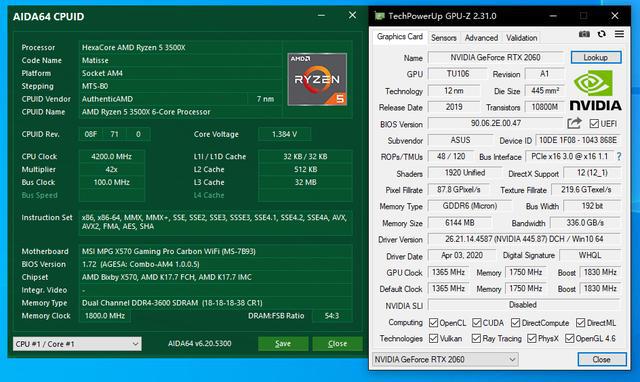640x382 pixels.
Task: Click the Lookup button in GPU-Z
Action: tap(596, 57)
